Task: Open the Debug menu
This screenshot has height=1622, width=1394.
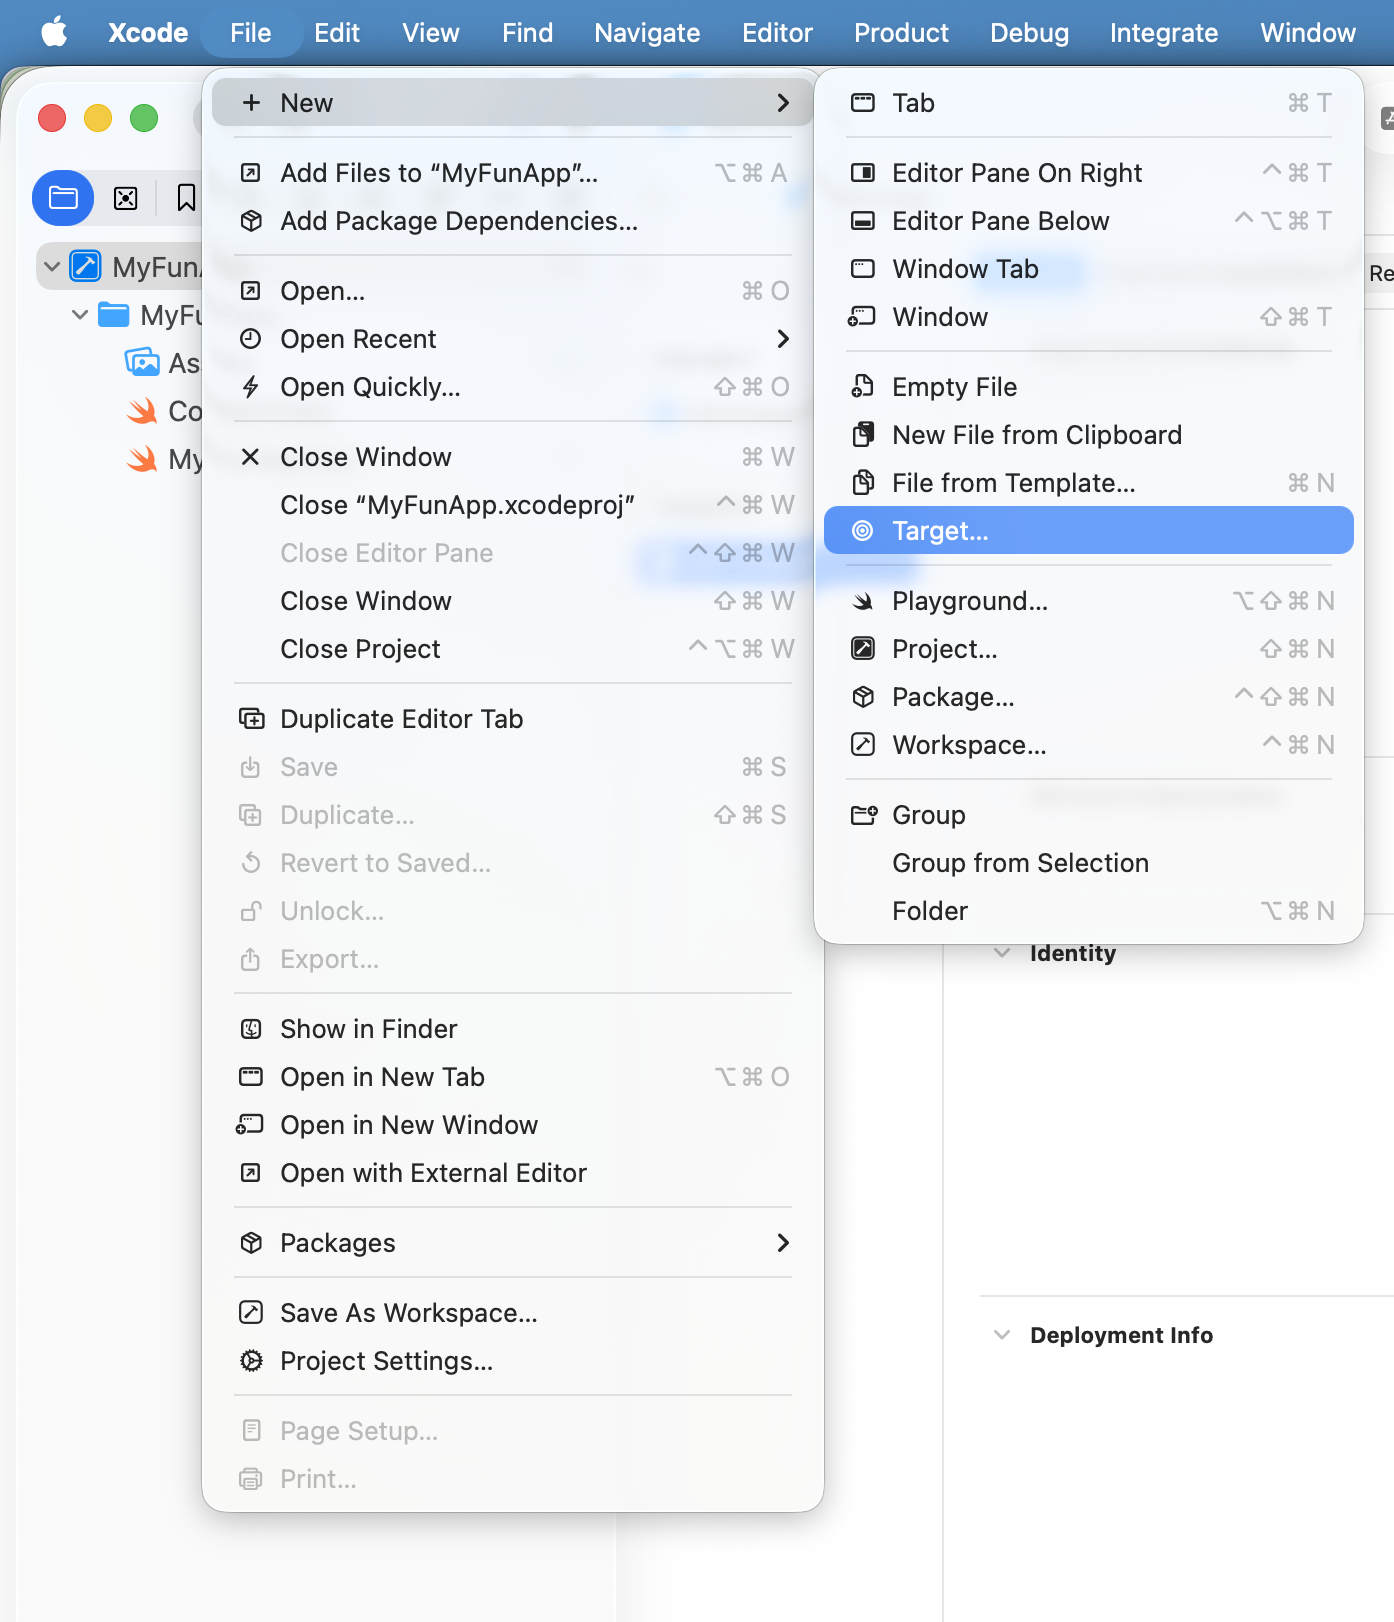Action: 1029,33
